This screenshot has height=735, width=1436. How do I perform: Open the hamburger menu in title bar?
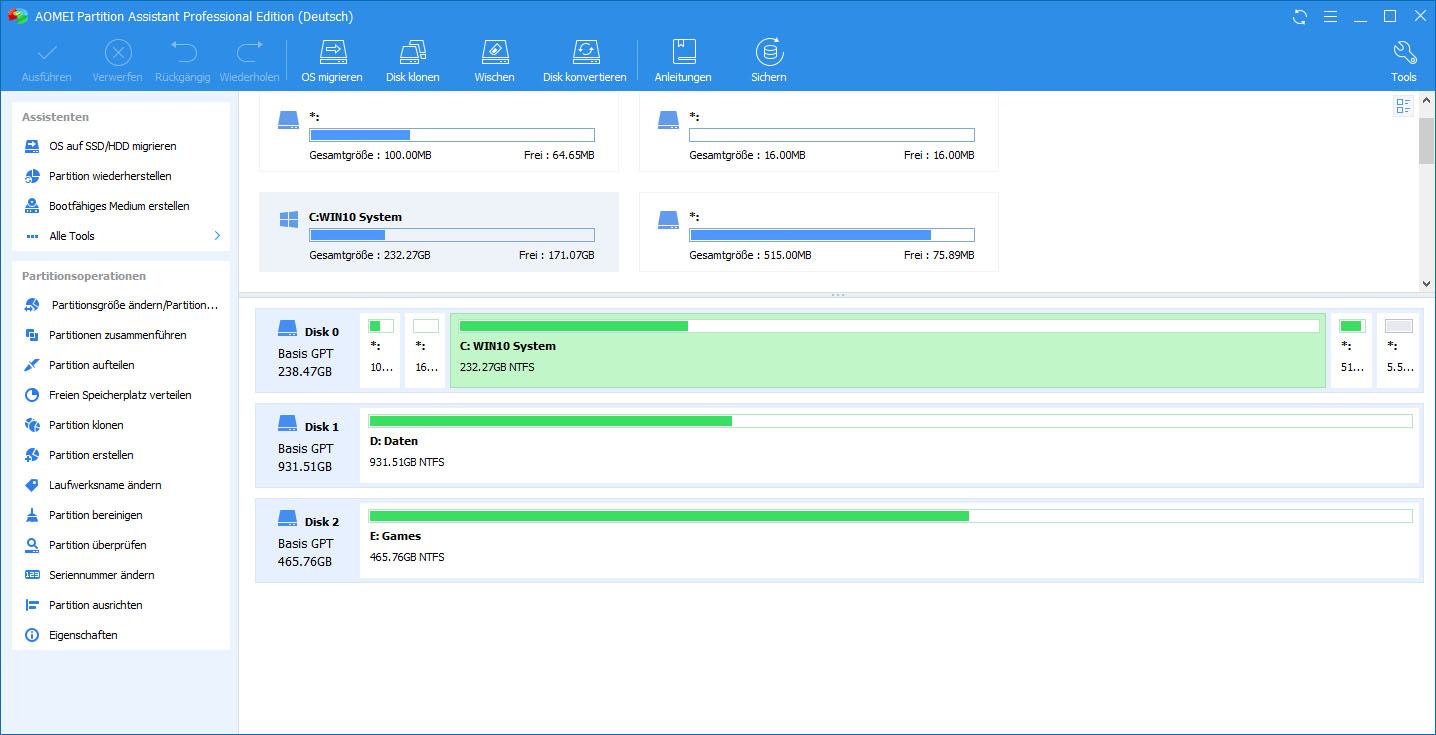point(1330,16)
